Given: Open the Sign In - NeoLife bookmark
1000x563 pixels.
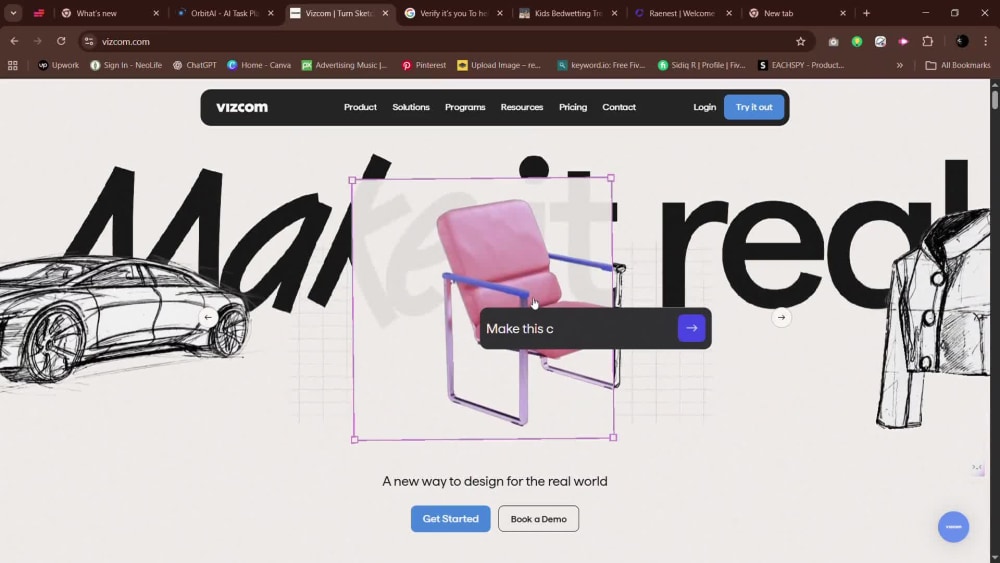Looking at the screenshot, I should tap(126, 65).
